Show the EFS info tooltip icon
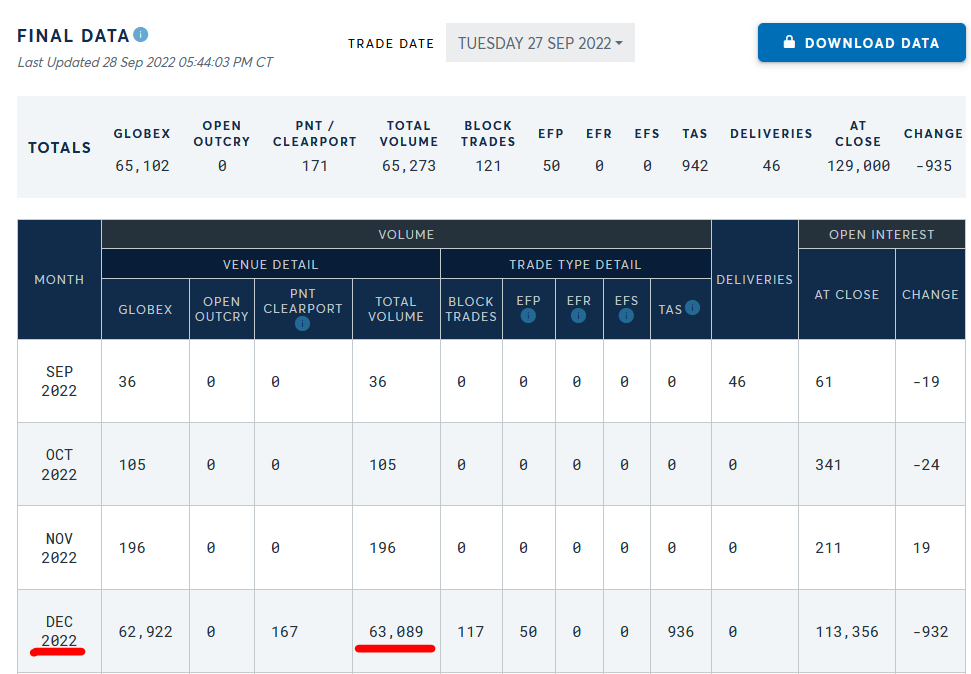 pos(626,316)
